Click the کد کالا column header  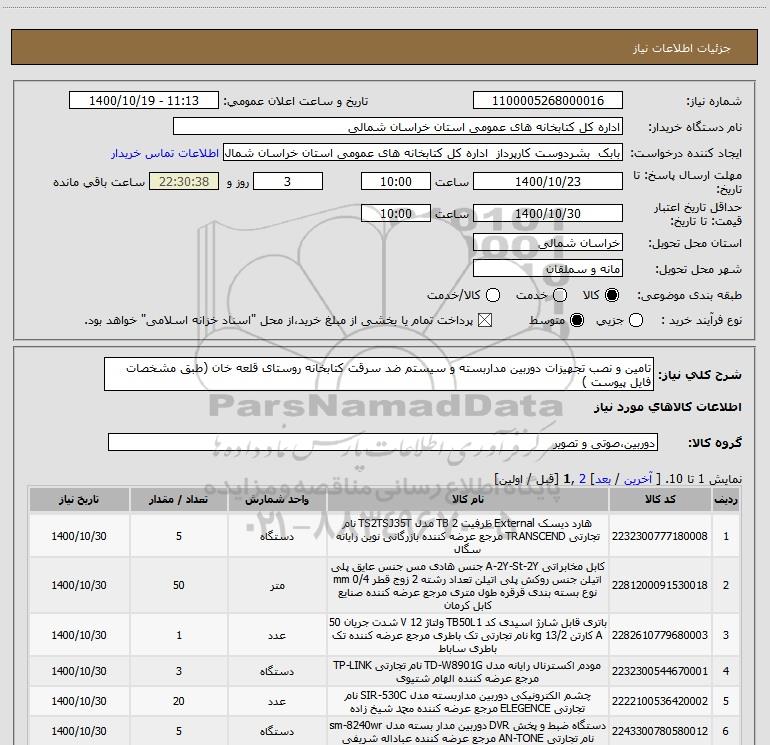[660, 499]
